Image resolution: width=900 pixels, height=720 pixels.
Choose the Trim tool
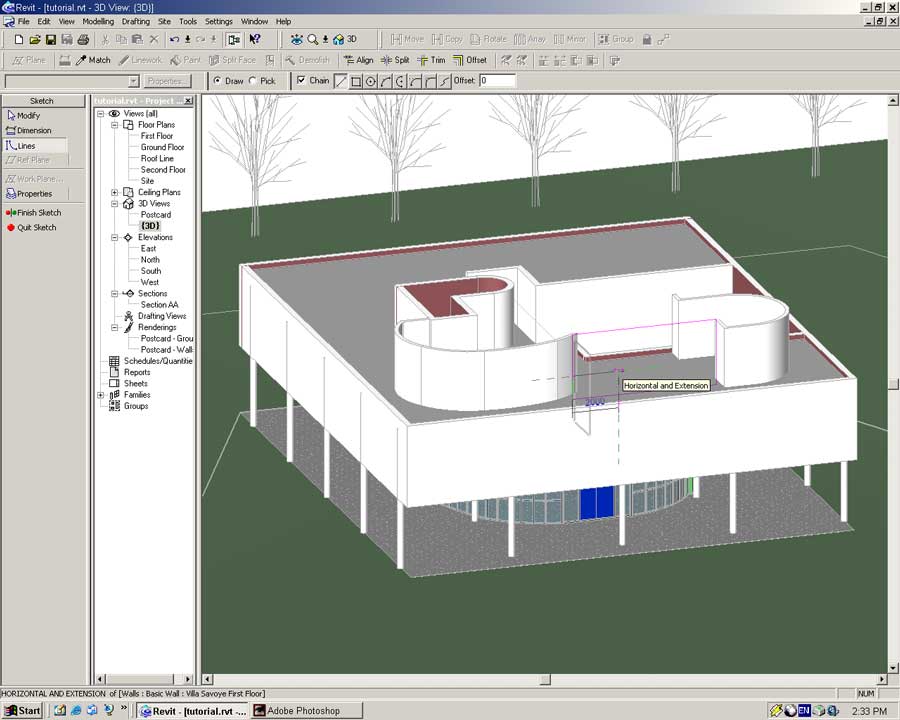click(x=431, y=60)
